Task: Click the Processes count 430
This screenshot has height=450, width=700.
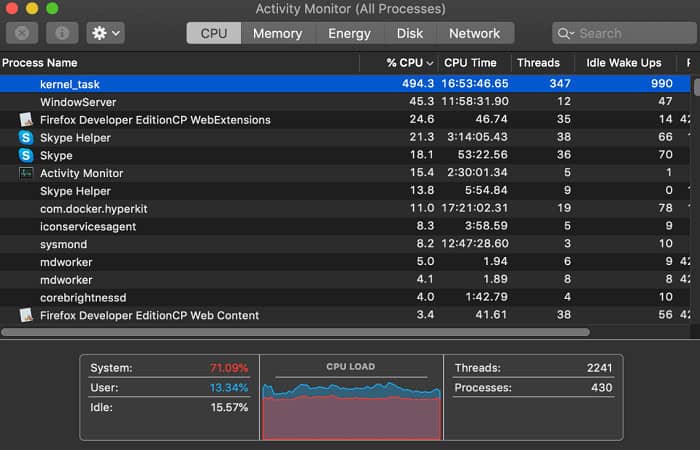Action: coord(602,388)
